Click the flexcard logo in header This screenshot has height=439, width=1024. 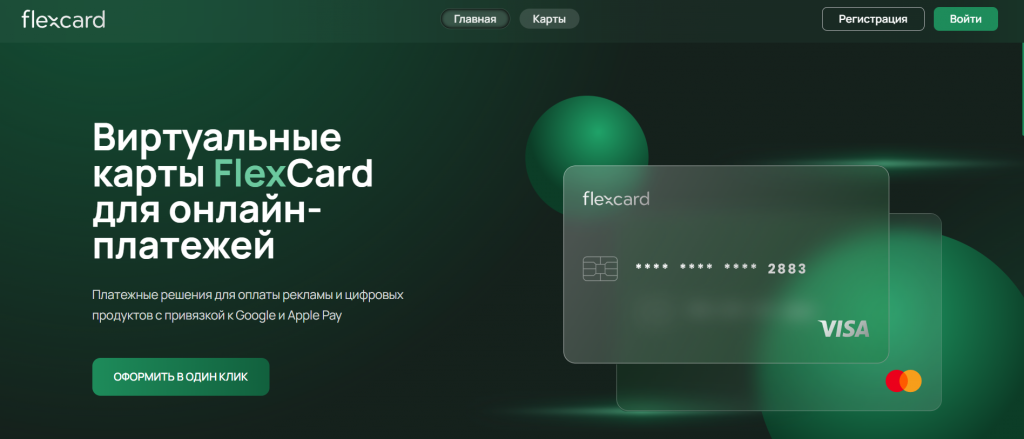coord(63,20)
